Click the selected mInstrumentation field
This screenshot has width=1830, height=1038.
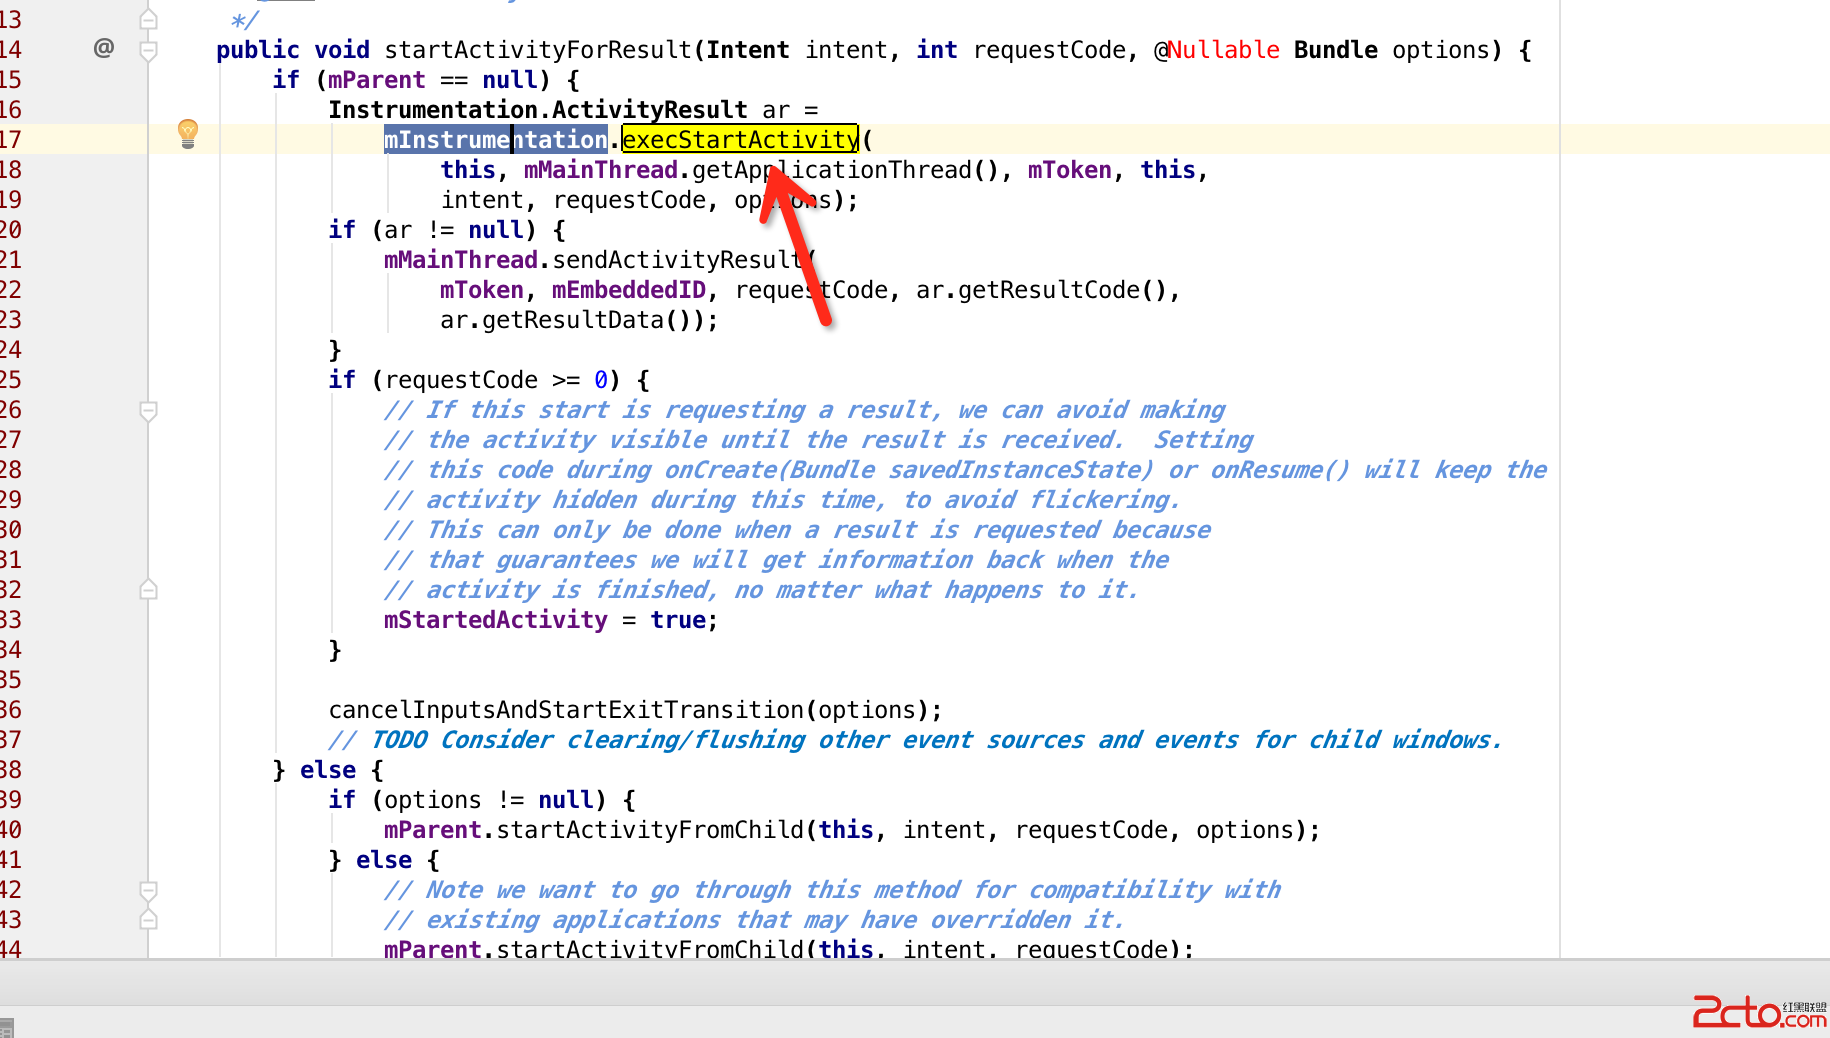click(x=496, y=140)
